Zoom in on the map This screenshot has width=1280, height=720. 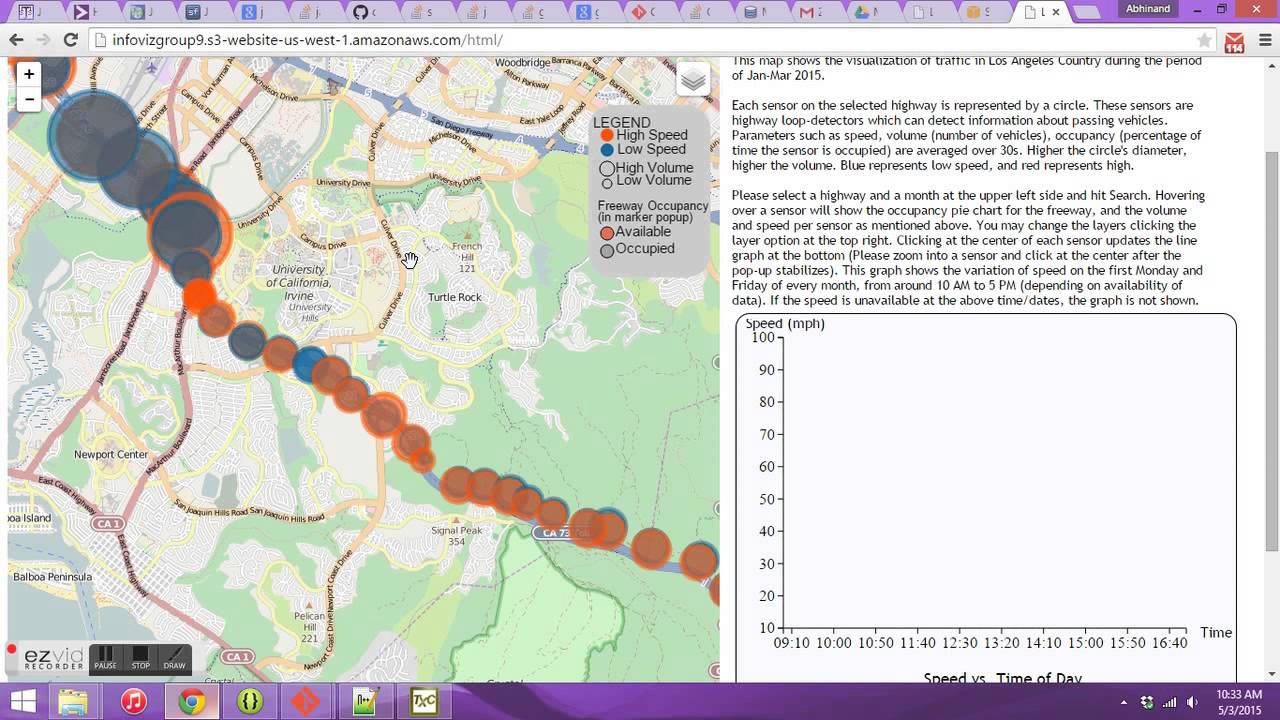29,74
